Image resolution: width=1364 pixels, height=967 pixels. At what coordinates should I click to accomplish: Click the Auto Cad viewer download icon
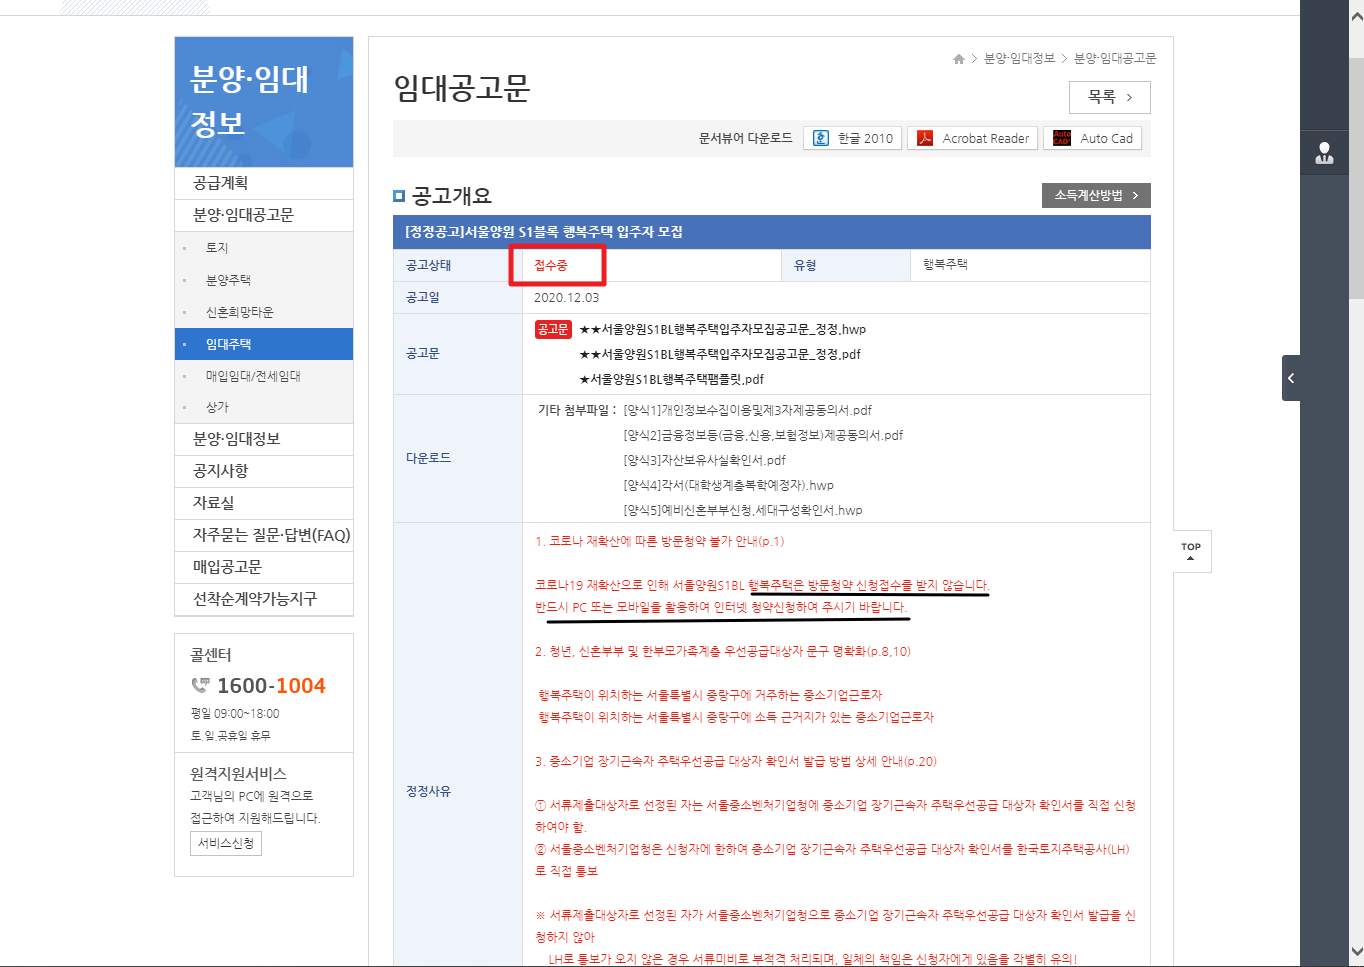tap(1061, 137)
